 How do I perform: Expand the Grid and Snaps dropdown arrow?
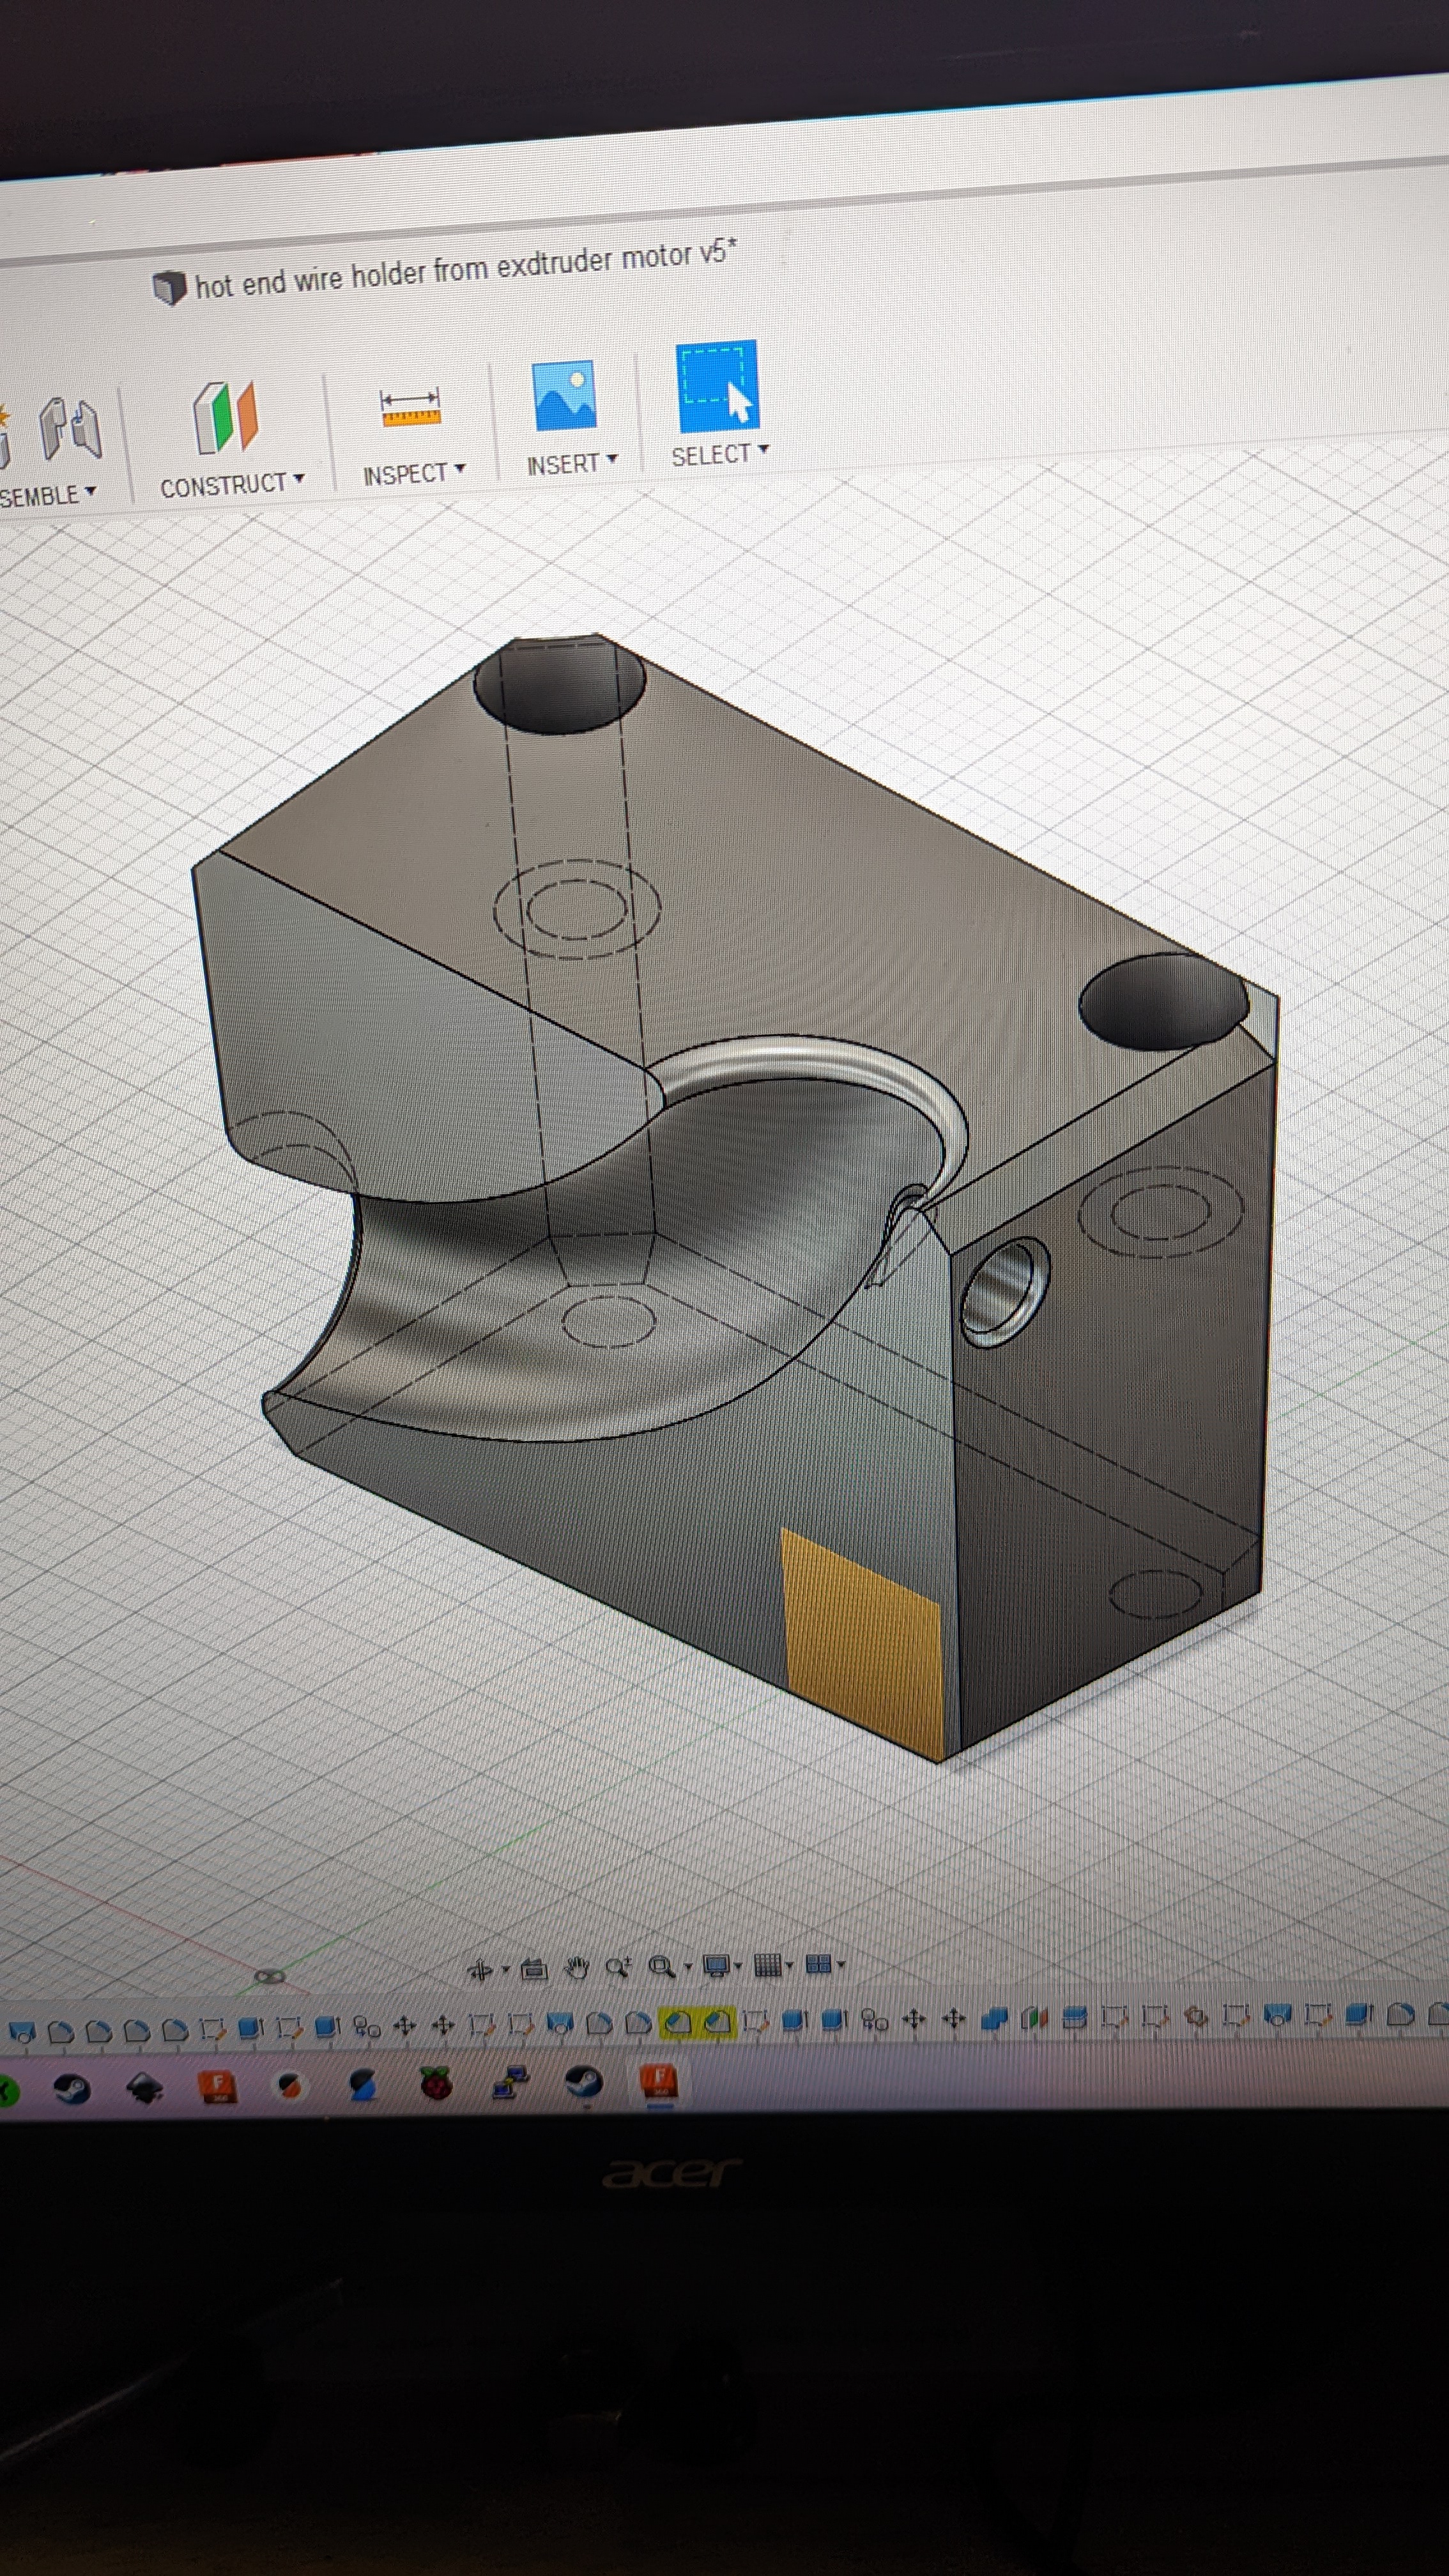click(790, 1964)
